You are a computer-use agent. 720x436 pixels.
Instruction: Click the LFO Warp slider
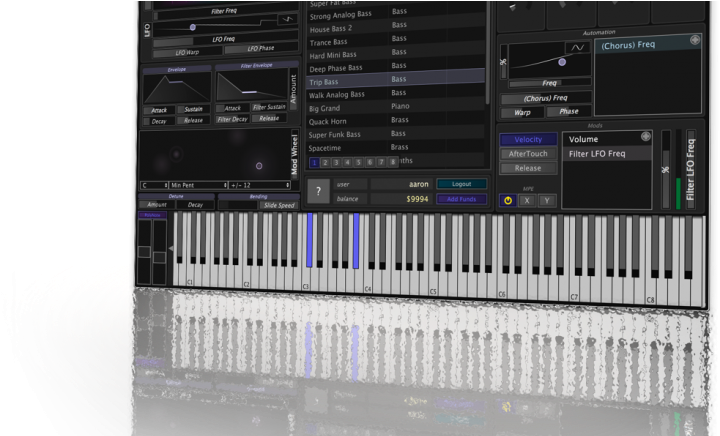(187, 53)
